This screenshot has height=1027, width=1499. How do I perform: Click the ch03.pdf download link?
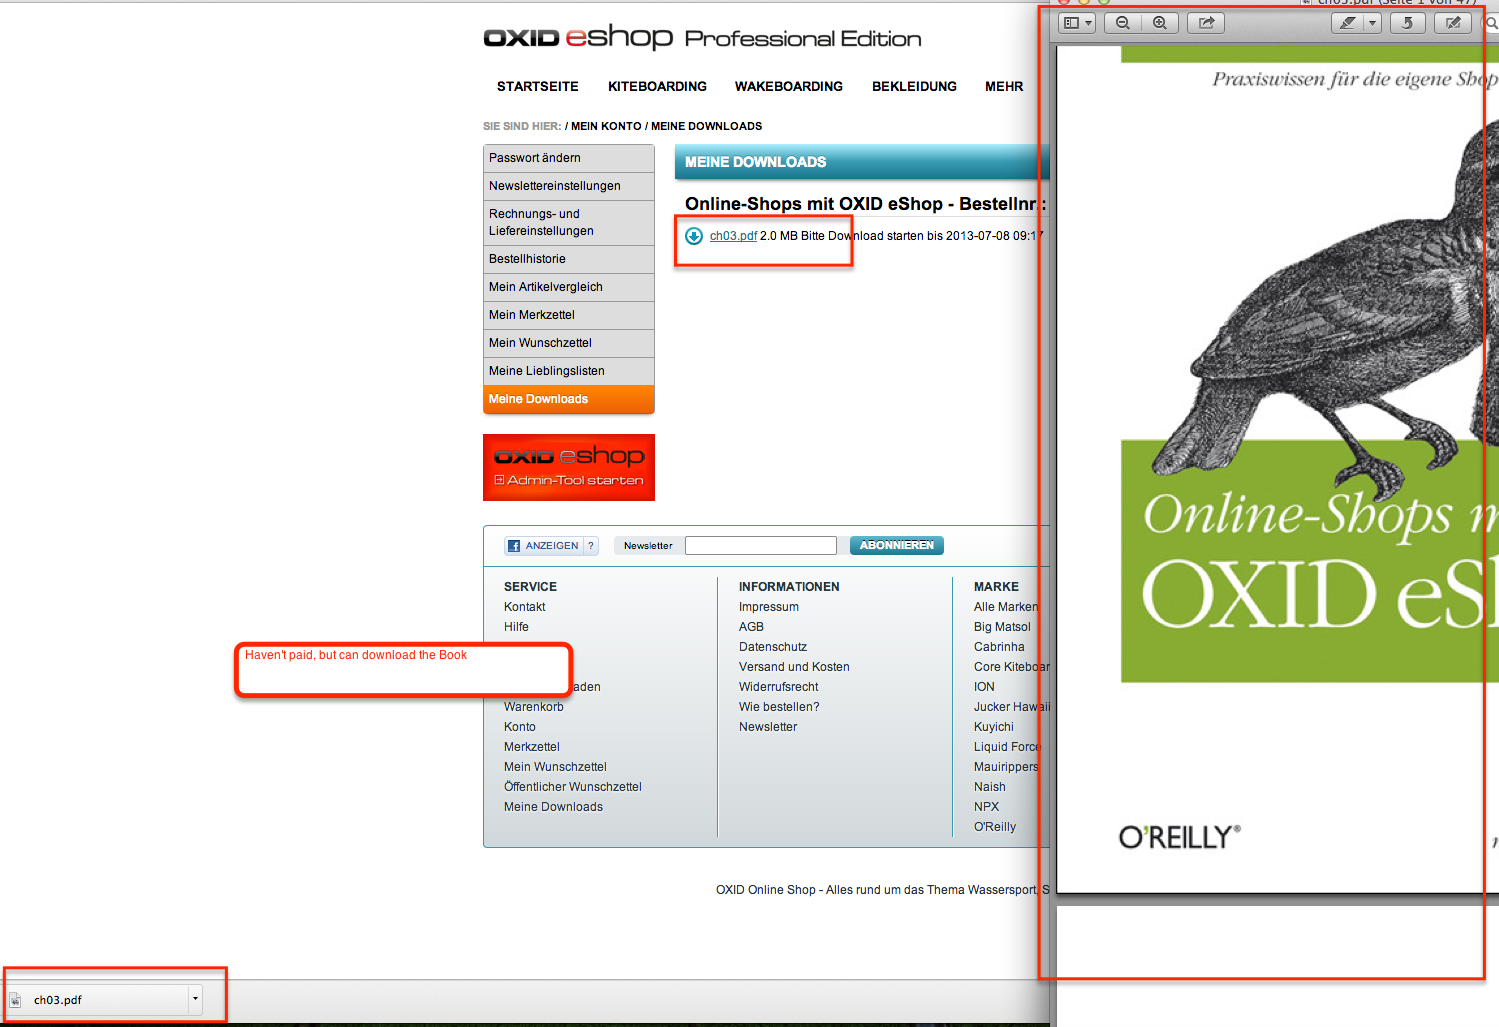pos(733,236)
